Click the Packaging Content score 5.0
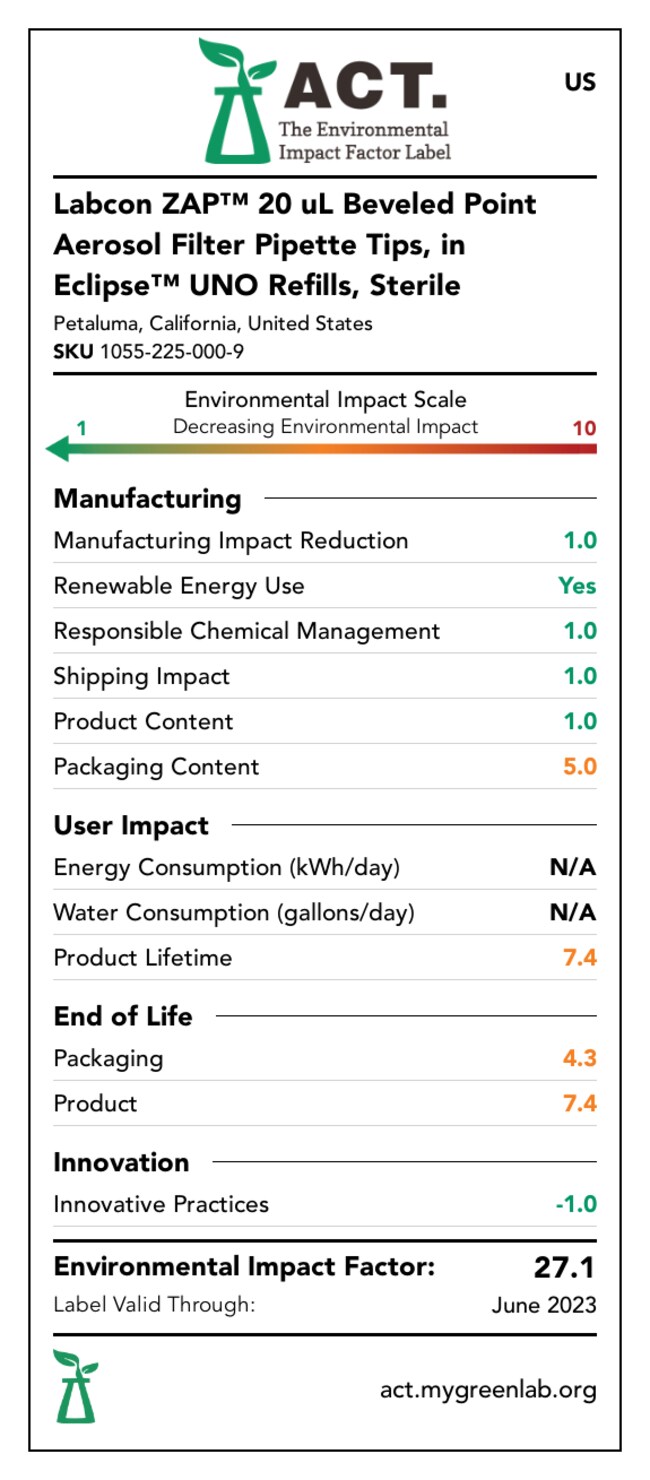This screenshot has width=650, height=1480. [x=580, y=767]
